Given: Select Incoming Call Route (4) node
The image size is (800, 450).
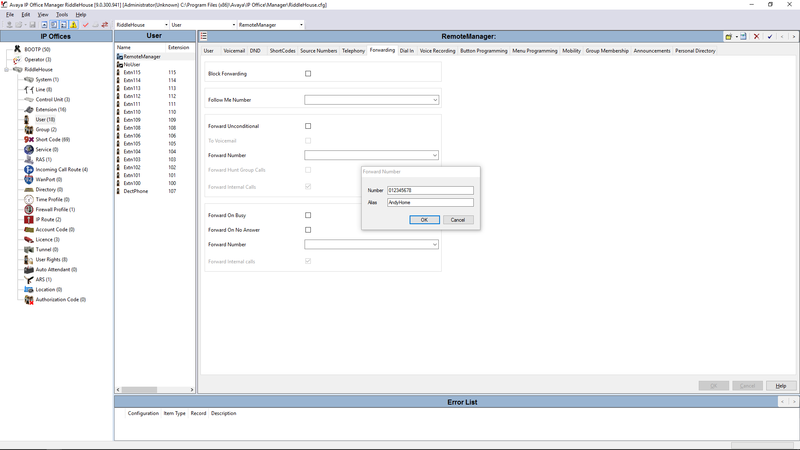Looking at the screenshot, I should (x=62, y=169).
